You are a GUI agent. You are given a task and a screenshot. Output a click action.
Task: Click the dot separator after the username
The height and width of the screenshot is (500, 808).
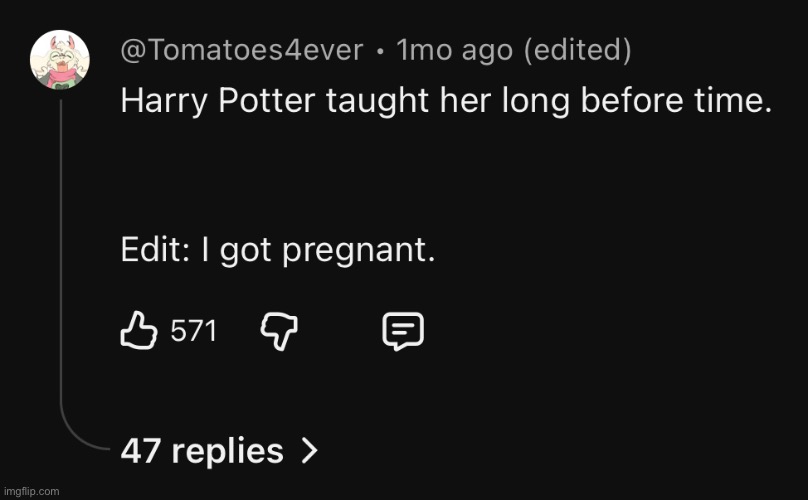coord(381,51)
